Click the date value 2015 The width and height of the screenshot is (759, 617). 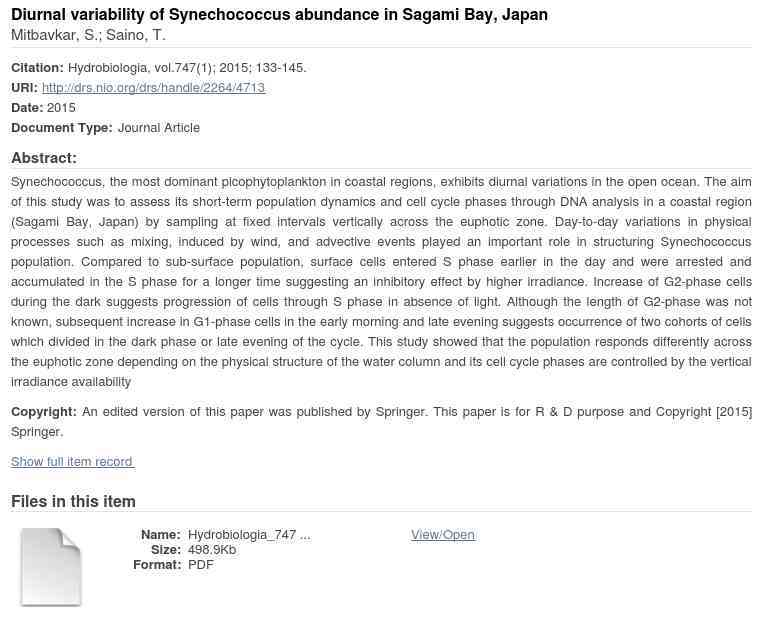click(x=61, y=108)
